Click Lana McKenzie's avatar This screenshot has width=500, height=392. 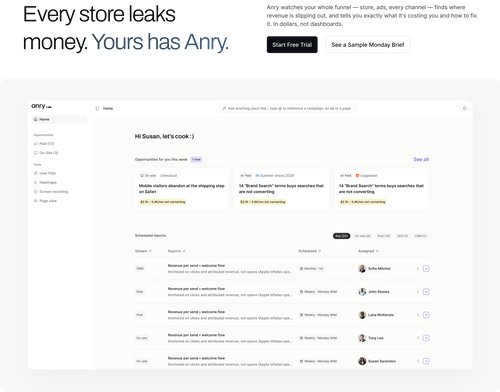pos(362,315)
